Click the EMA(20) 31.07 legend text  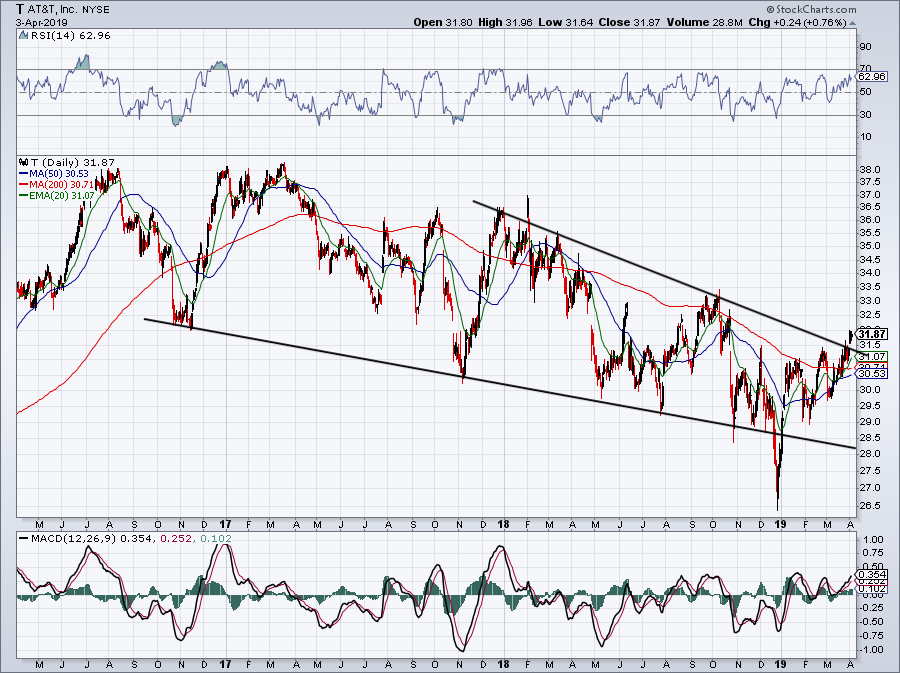(x=61, y=196)
